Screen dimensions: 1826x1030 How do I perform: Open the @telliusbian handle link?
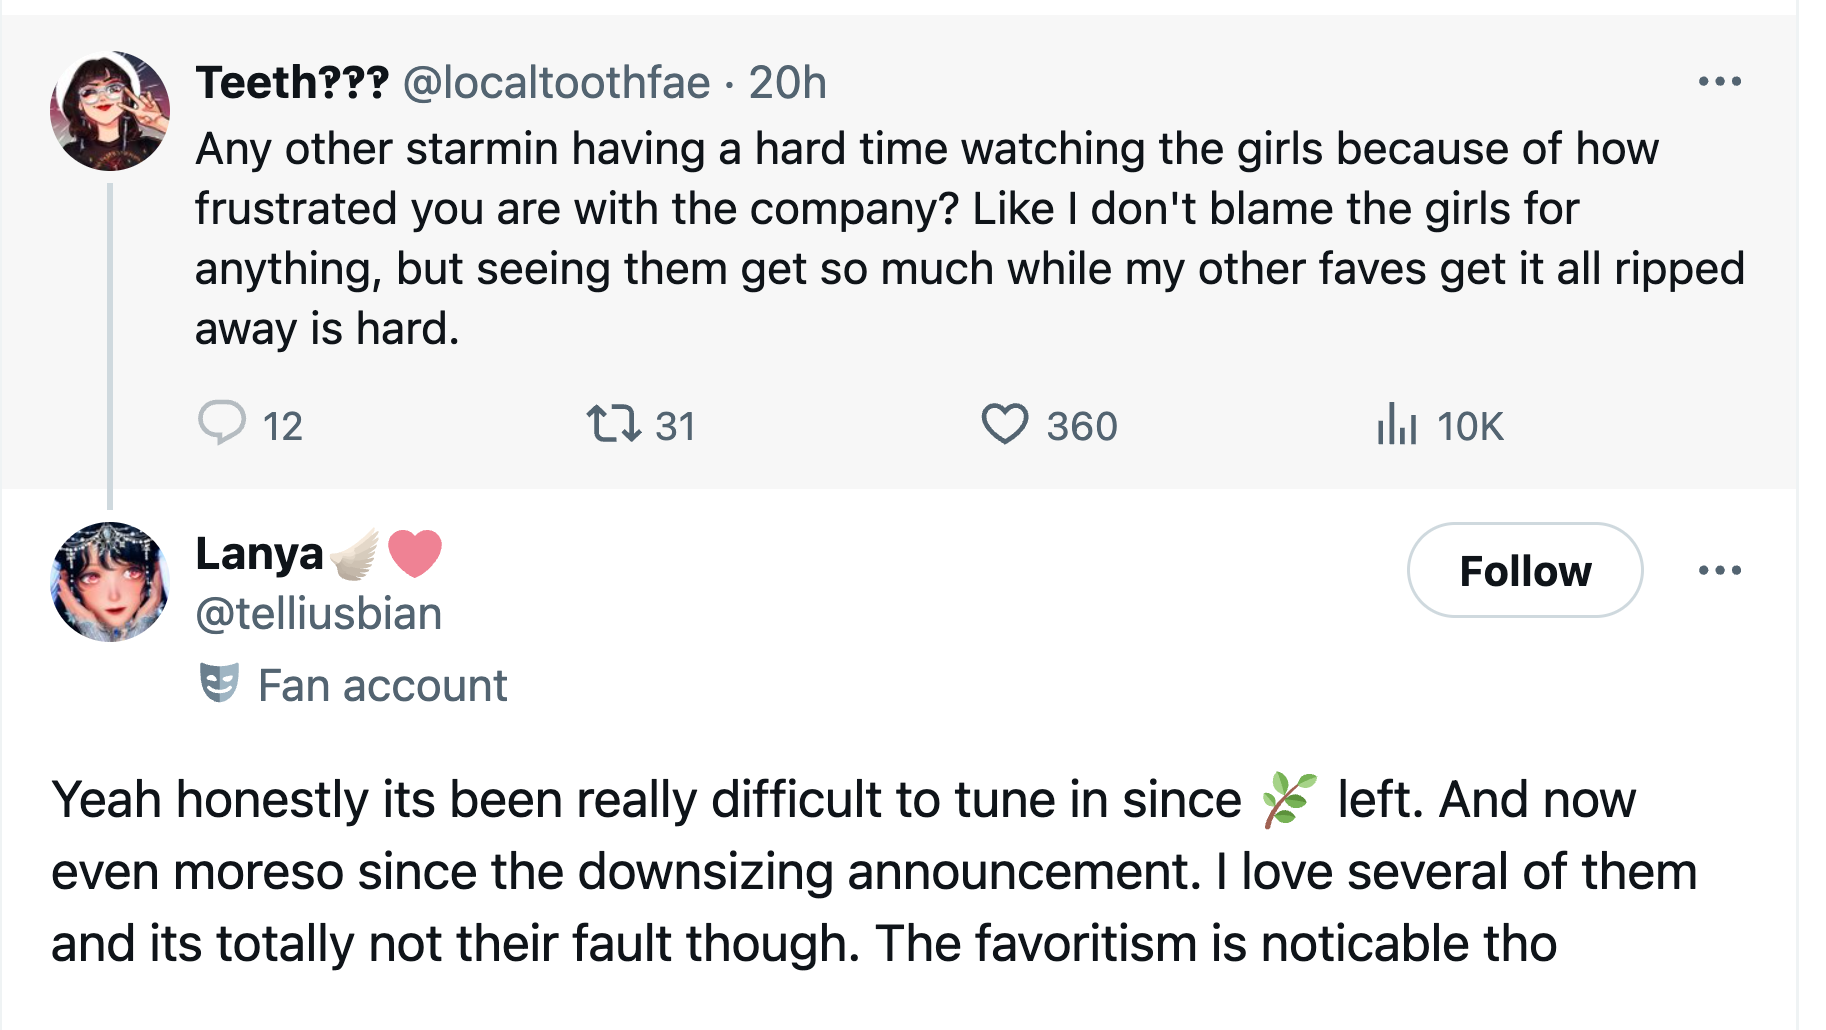[x=318, y=613]
